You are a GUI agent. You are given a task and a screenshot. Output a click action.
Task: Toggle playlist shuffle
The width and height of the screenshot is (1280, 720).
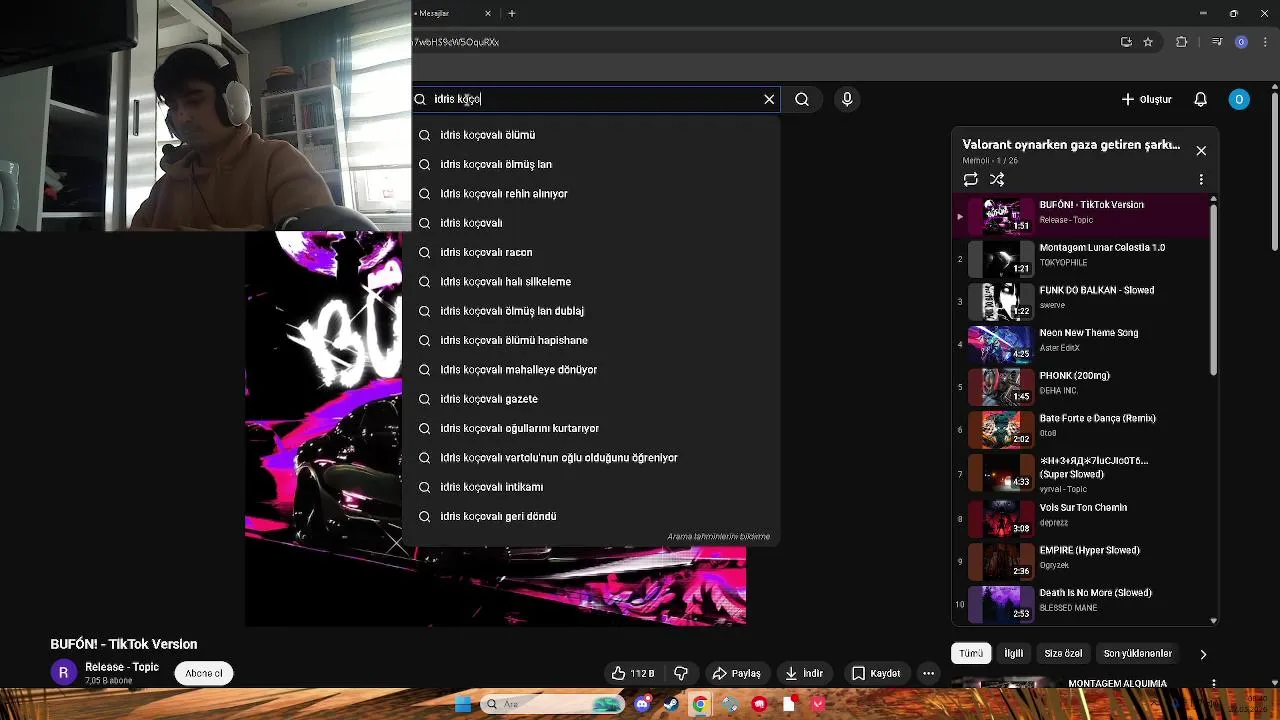click(997, 180)
